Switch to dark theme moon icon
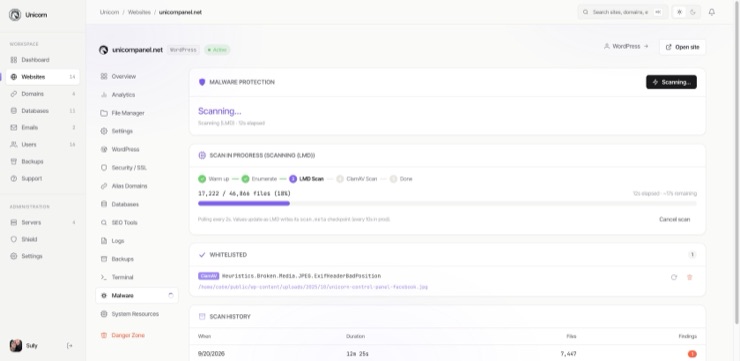 693,12
